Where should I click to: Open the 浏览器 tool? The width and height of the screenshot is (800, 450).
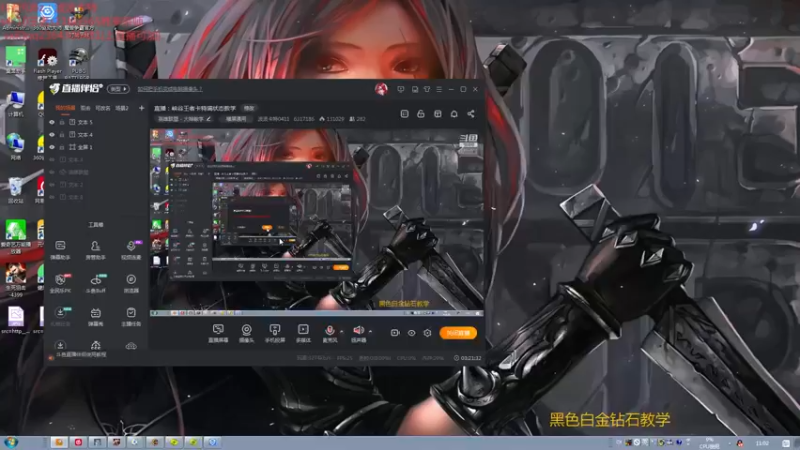131,283
